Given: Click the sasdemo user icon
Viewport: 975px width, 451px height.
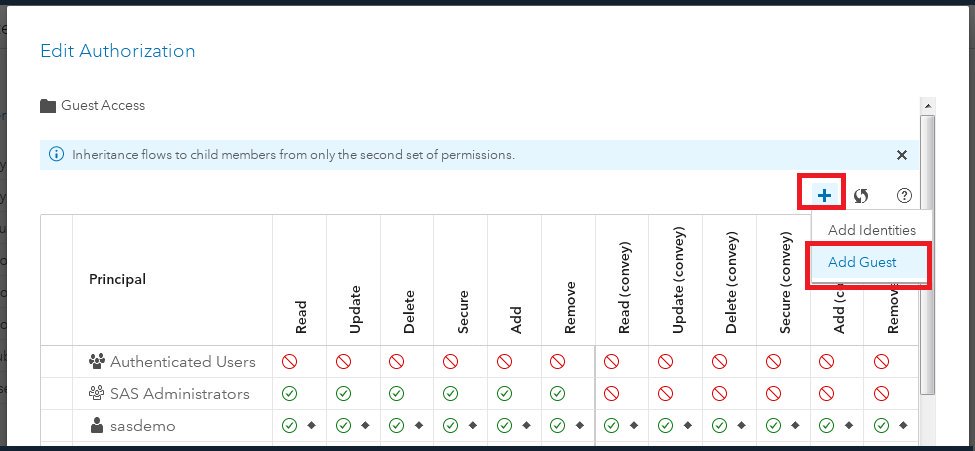Looking at the screenshot, I should pos(96,425).
